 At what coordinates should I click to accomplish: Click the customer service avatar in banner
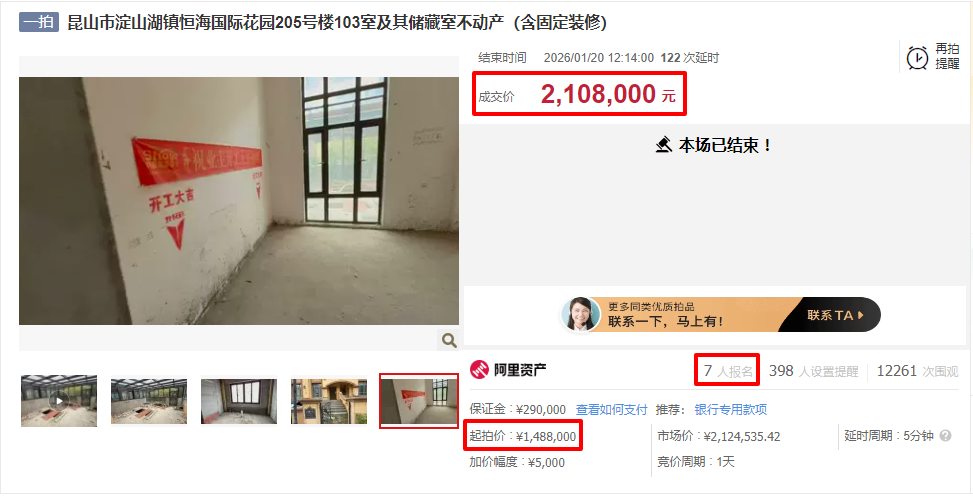(580, 314)
